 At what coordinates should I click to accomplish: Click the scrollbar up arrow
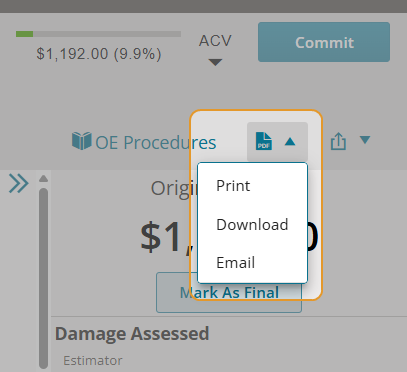tap(43, 178)
